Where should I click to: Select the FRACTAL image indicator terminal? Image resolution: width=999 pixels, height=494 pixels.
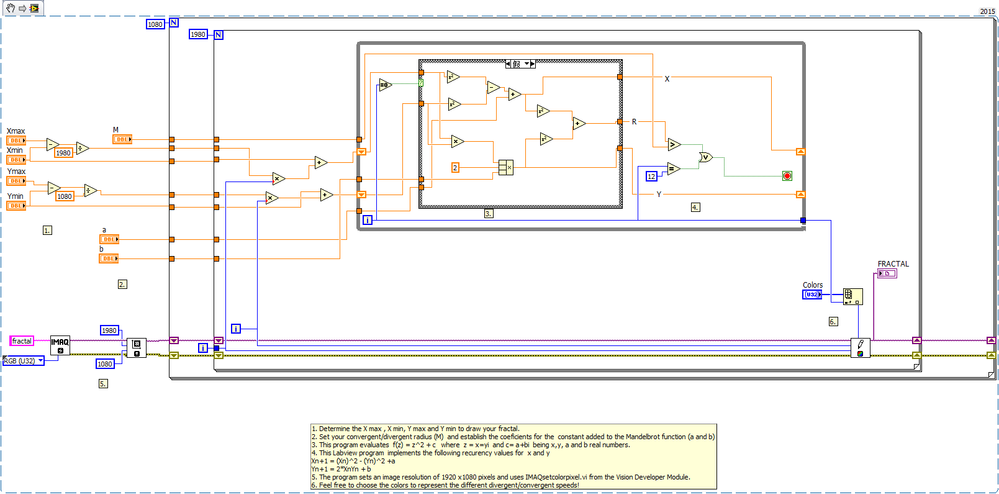[887, 273]
